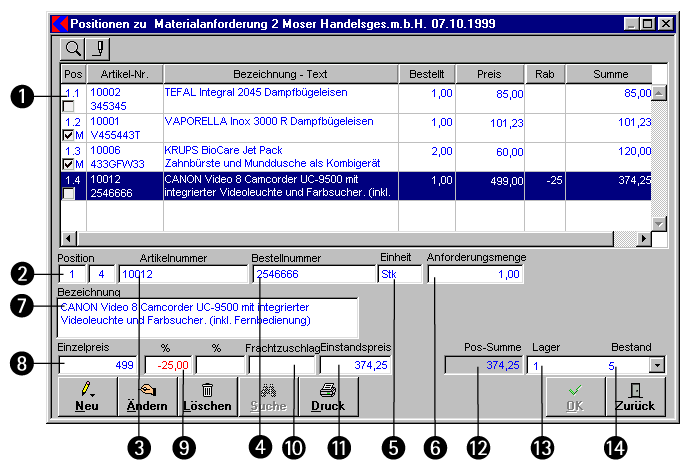Click the OK checkmark button
690x470 pixels.
point(576,397)
